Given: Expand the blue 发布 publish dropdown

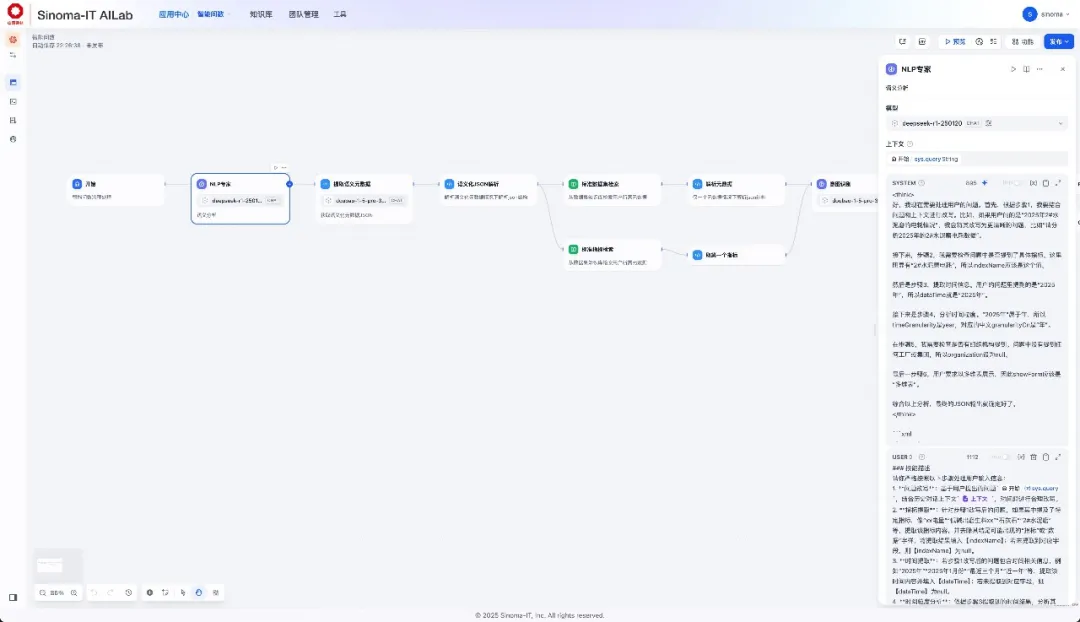Looking at the screenshot, I should [1058, 42].
